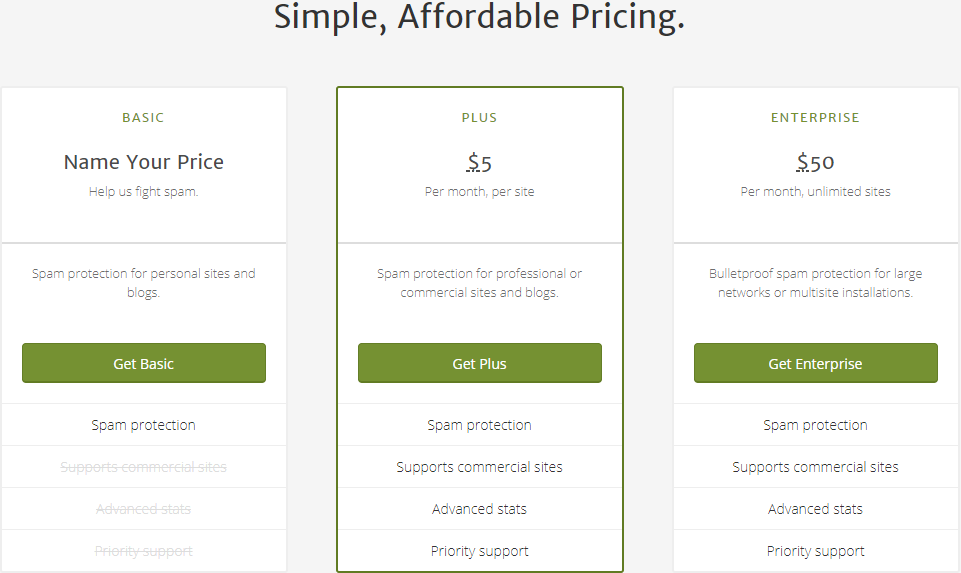The image size is (961, 573).
Task: Click the Get Plus button
Action: tap(480, 363)
